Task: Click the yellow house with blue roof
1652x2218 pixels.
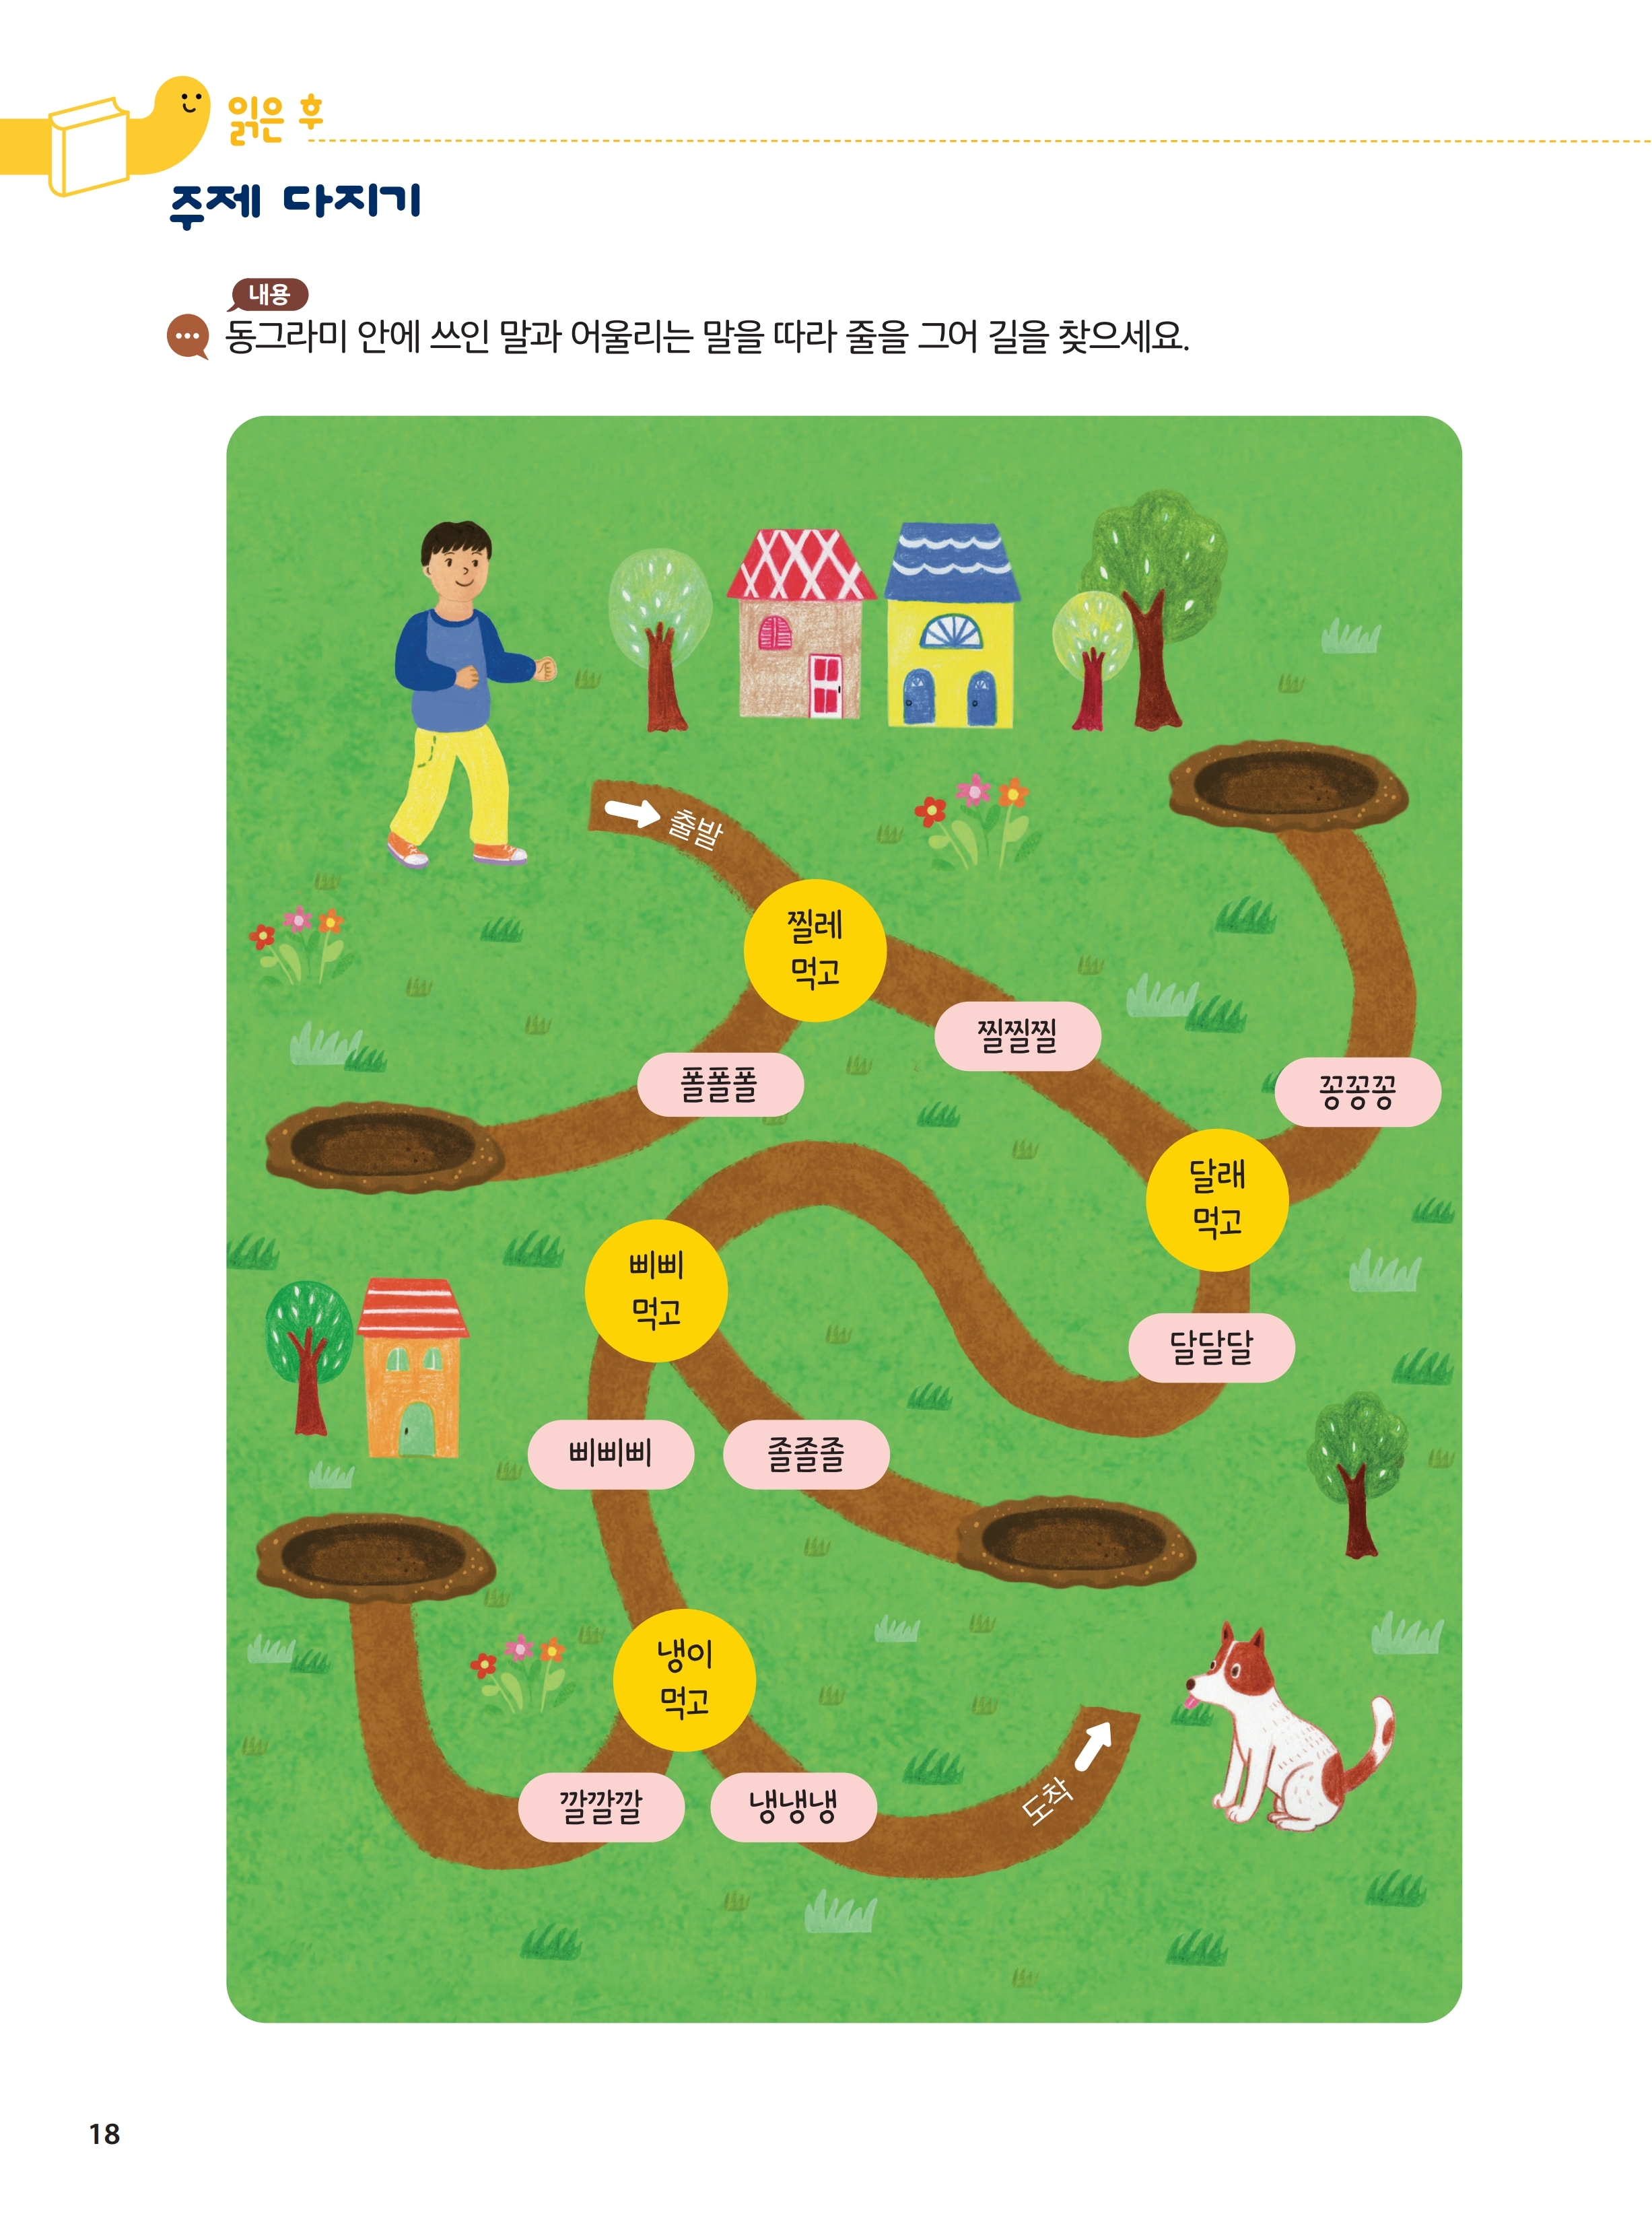Action: 951,625
